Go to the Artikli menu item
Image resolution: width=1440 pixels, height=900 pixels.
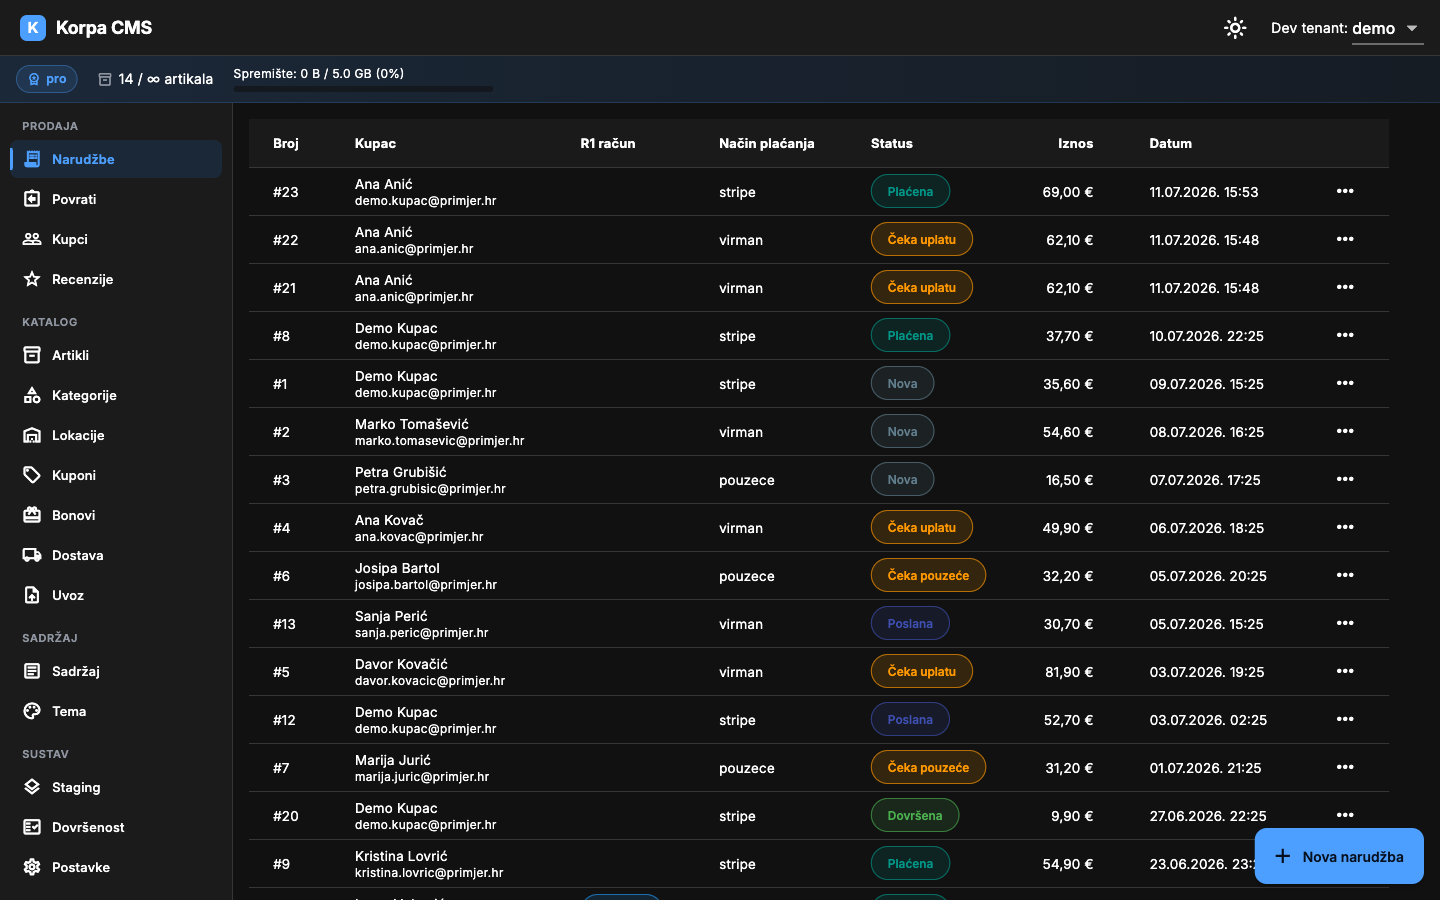click(116, 355)
